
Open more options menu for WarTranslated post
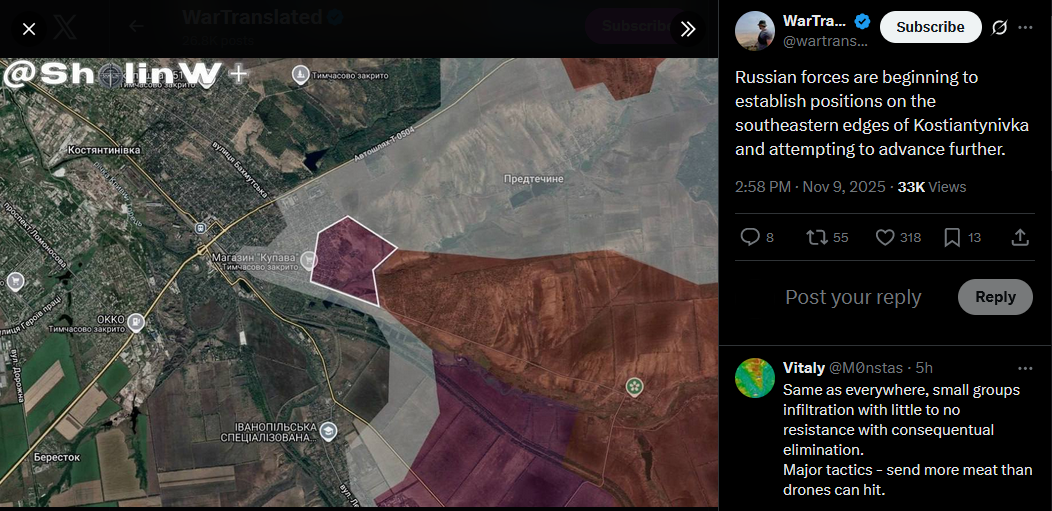1025,27
